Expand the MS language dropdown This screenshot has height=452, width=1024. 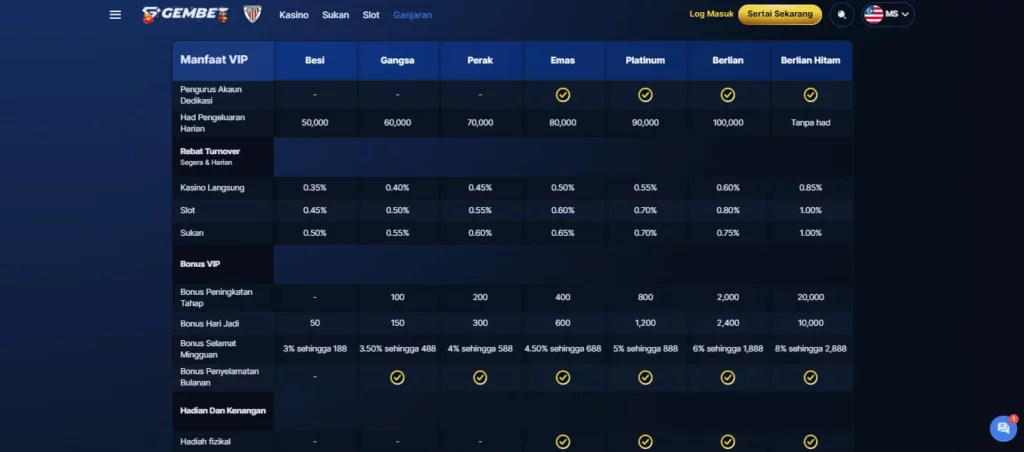click(888, 14)
